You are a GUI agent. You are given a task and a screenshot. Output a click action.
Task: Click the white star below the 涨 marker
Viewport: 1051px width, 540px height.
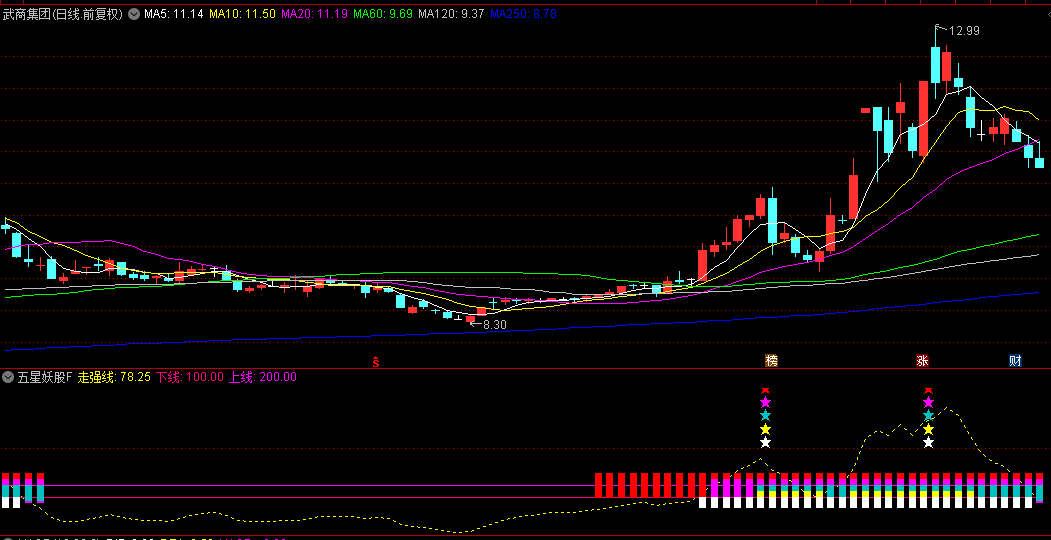(928, 442)
